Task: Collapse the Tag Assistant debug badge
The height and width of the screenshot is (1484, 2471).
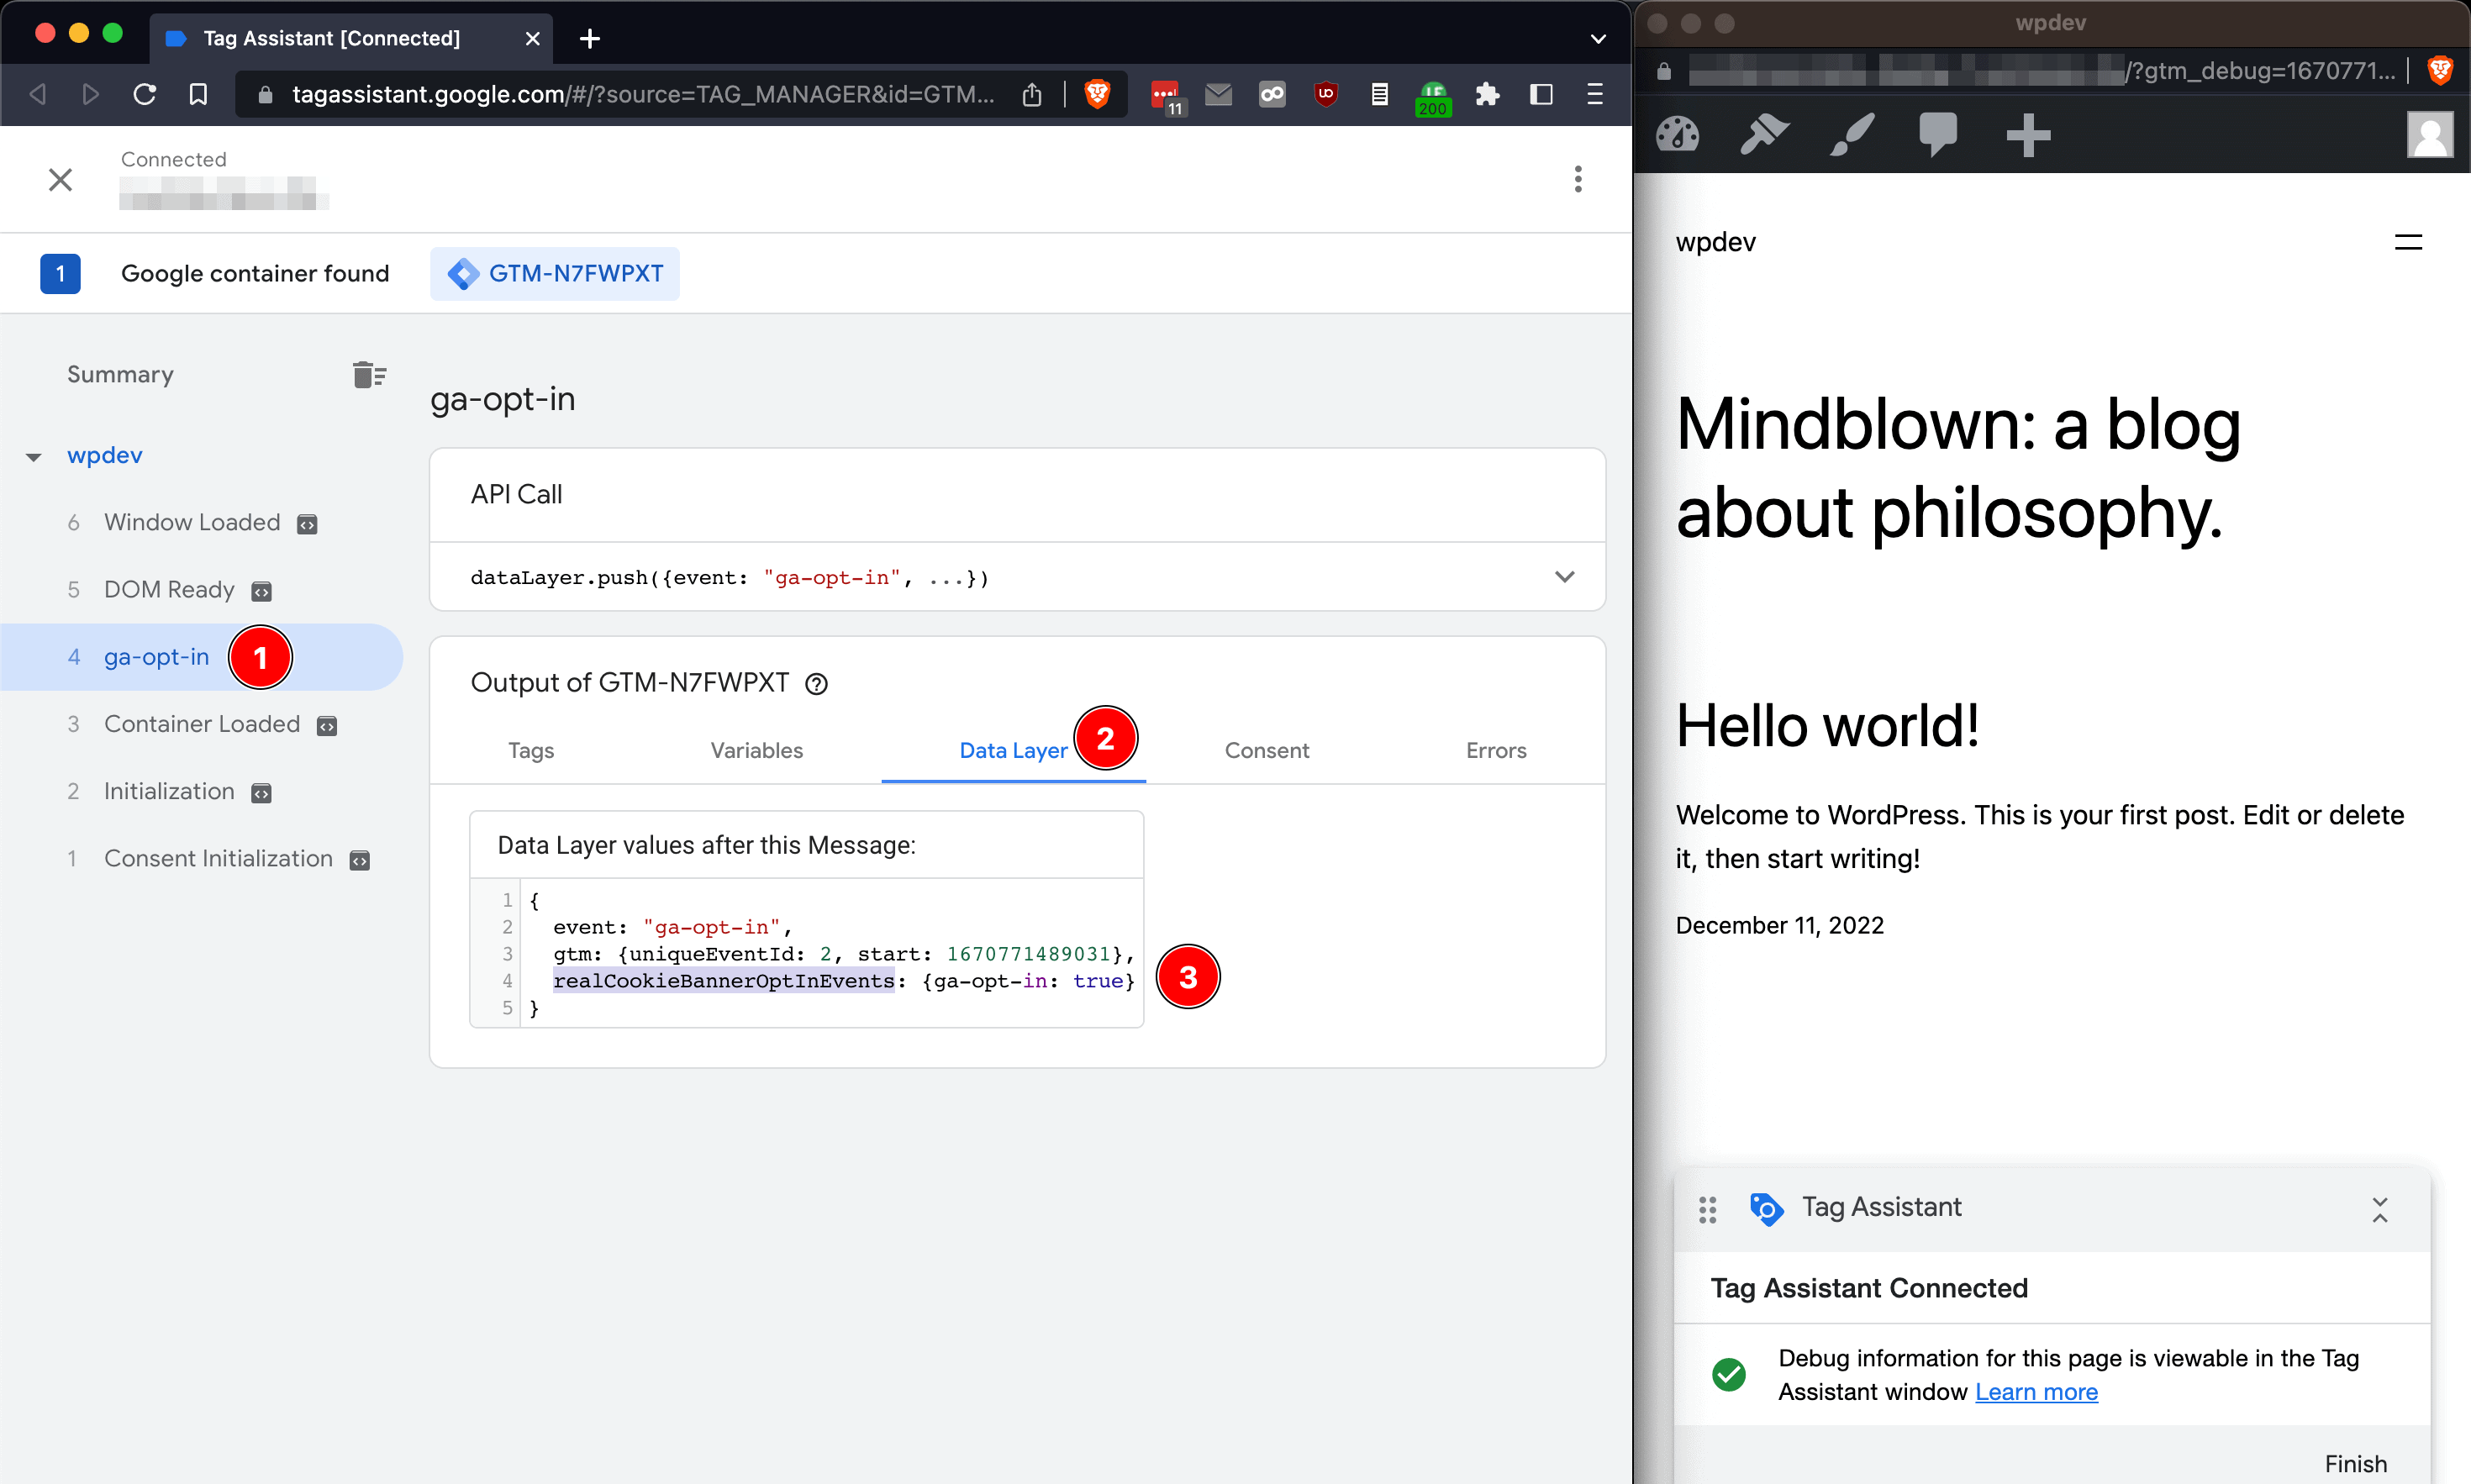Action: tap(2379, 1209)
